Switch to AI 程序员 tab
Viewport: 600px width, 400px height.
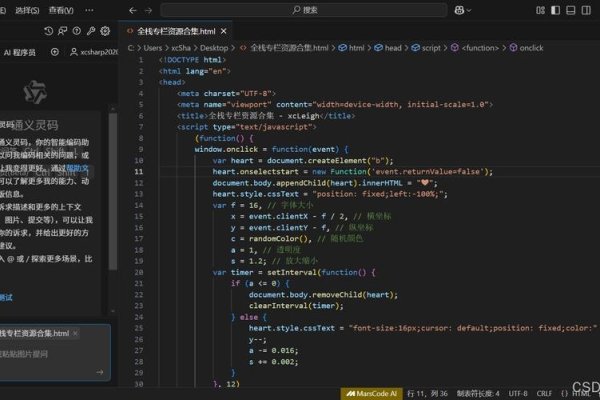[20, 52]
